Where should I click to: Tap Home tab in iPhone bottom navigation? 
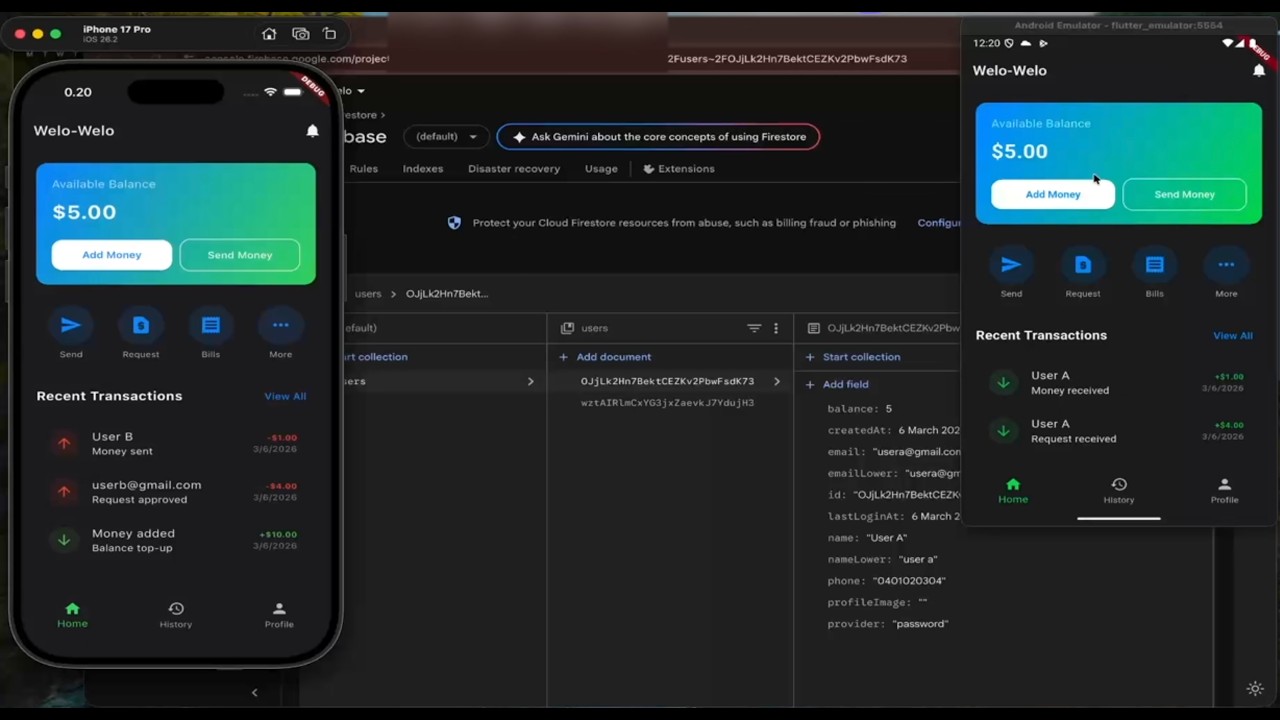(72, 615)
